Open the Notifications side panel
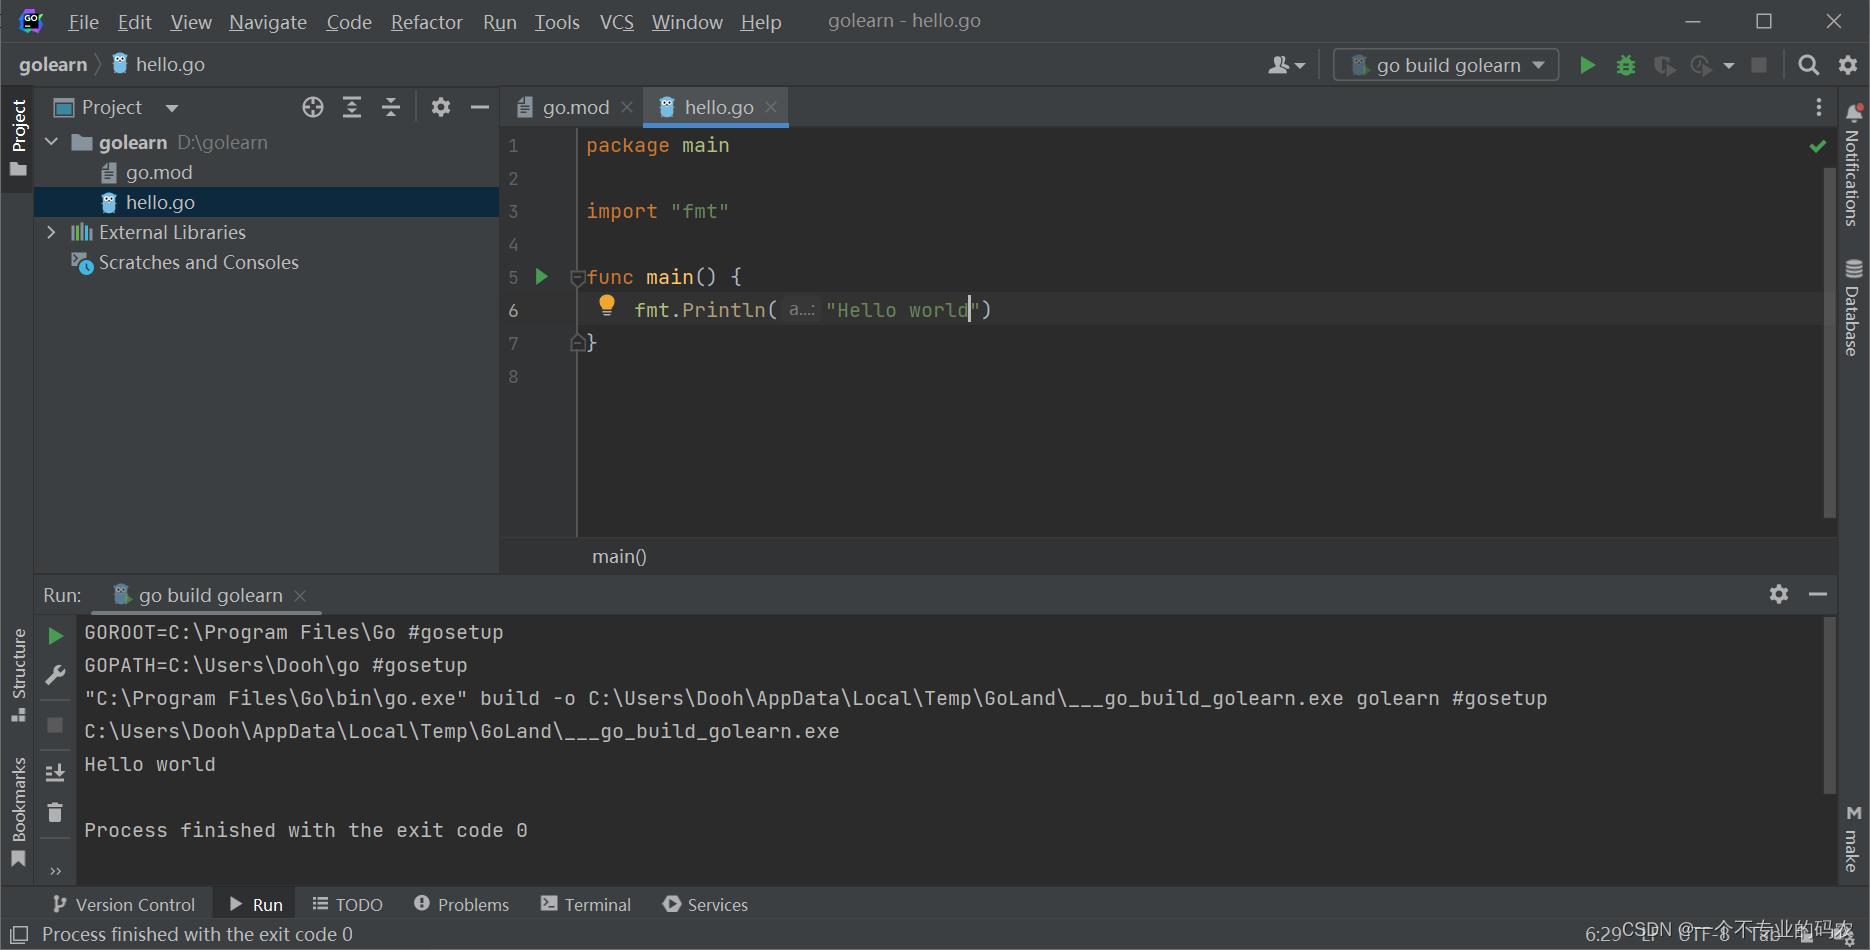Image resolution: width=1870 pixels, height=950 pixels. click(x=1853, y=165)
